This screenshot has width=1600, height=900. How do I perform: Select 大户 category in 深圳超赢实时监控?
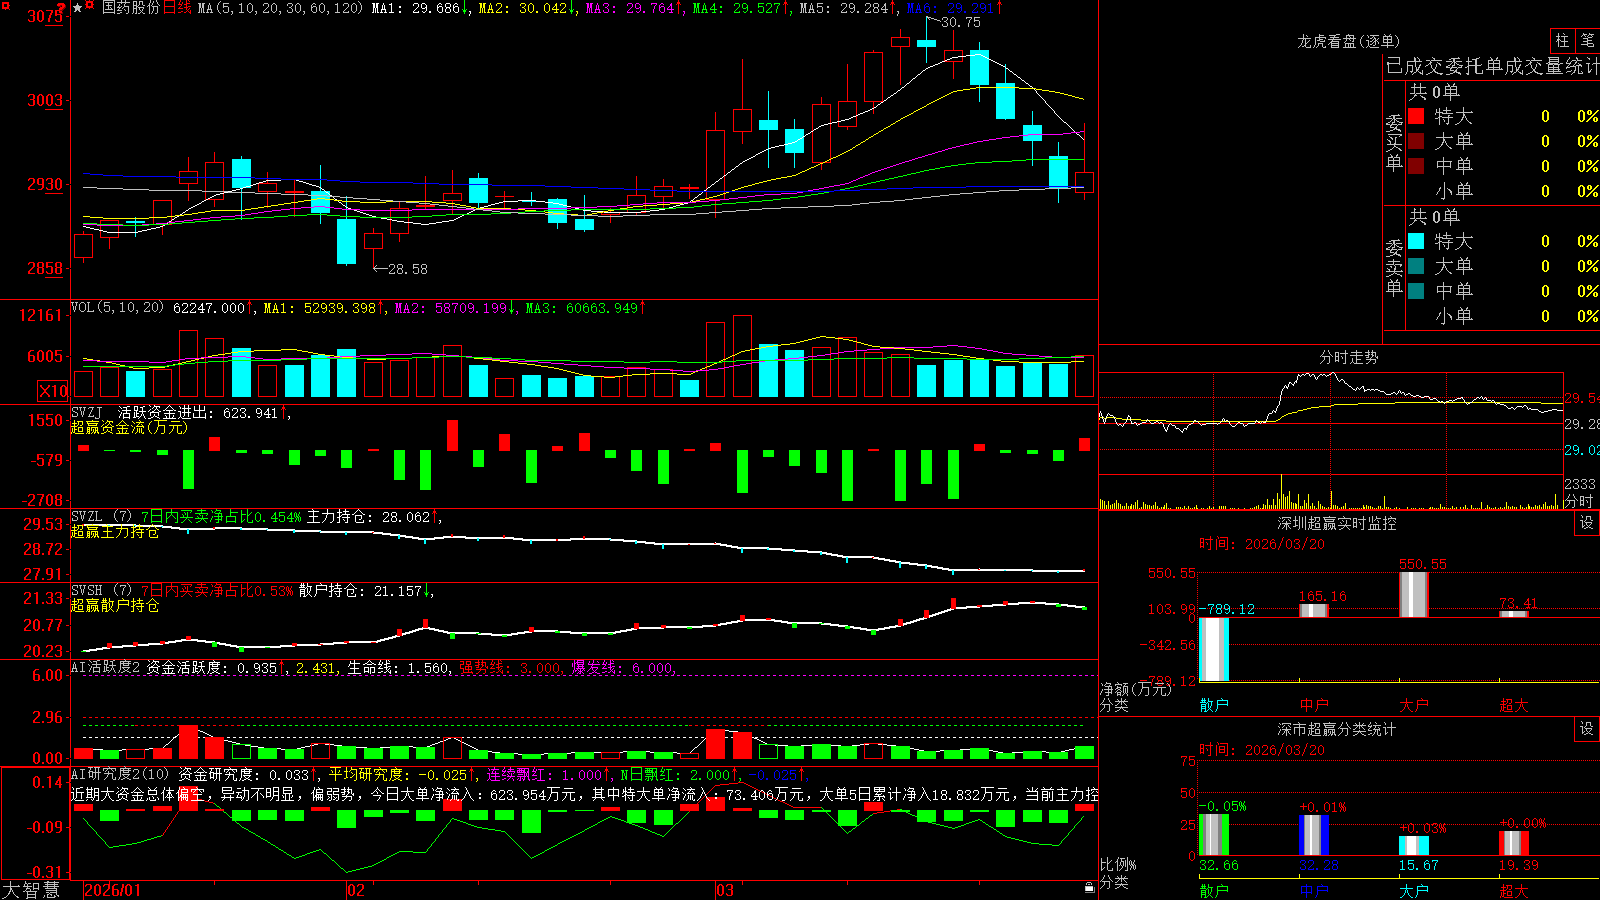[1414, 705]
